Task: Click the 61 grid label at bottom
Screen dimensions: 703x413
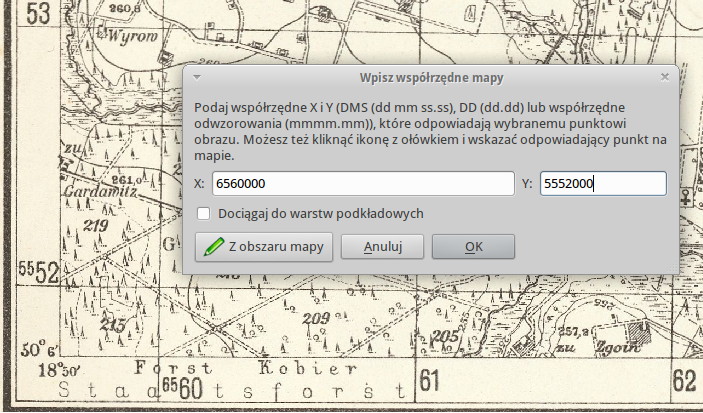Action: pyautogui.click(x=430, y=380)
